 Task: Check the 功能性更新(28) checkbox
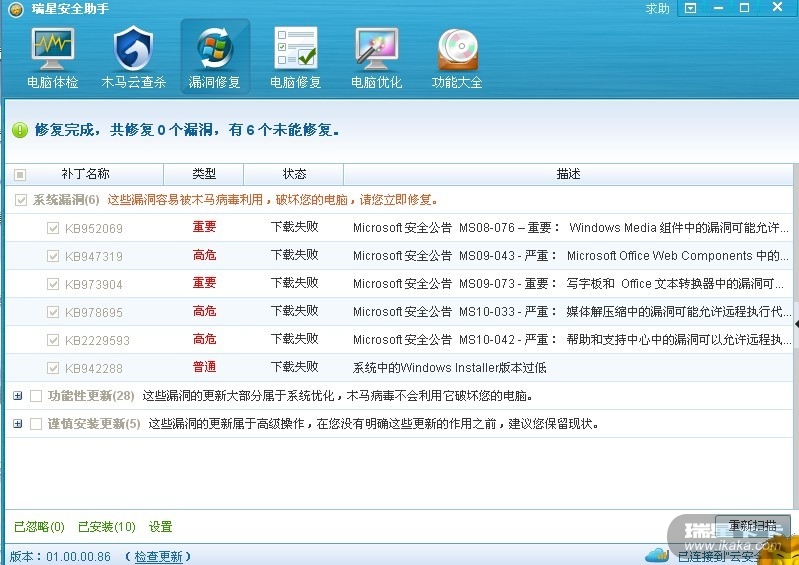(36, 396)
